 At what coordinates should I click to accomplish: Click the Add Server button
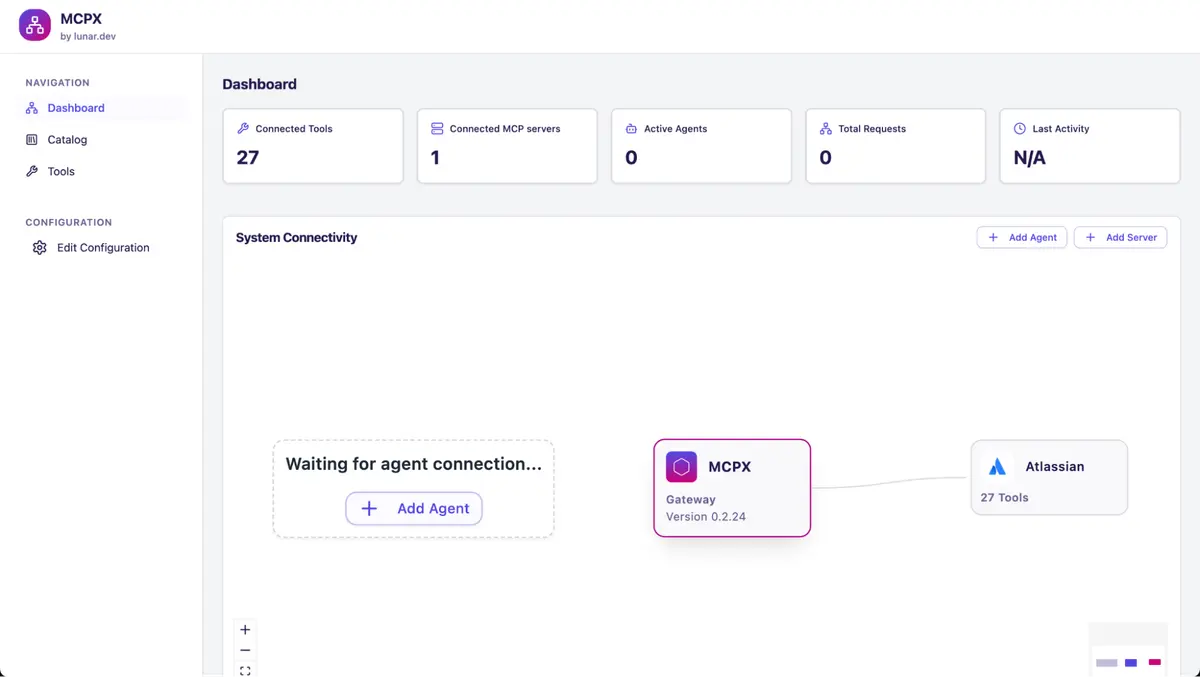[1120, 237]
